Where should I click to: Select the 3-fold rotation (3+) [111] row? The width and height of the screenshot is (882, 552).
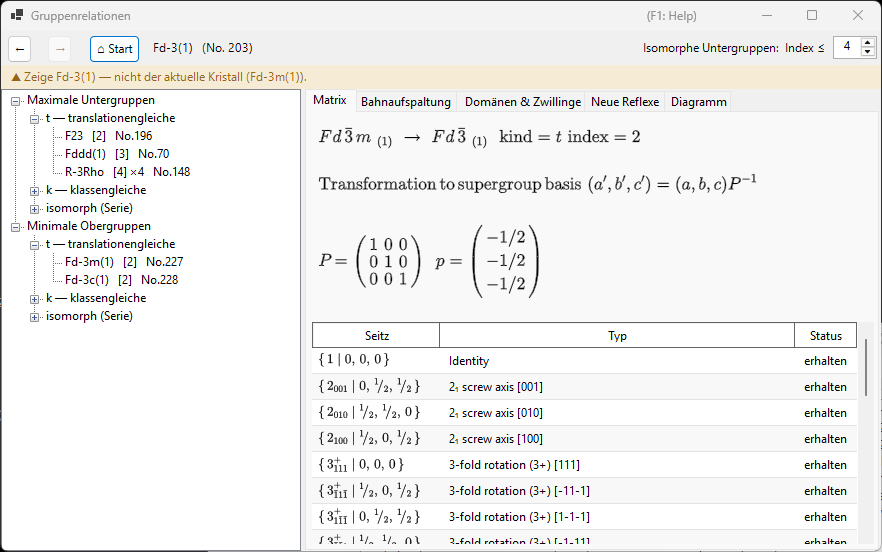584,465
